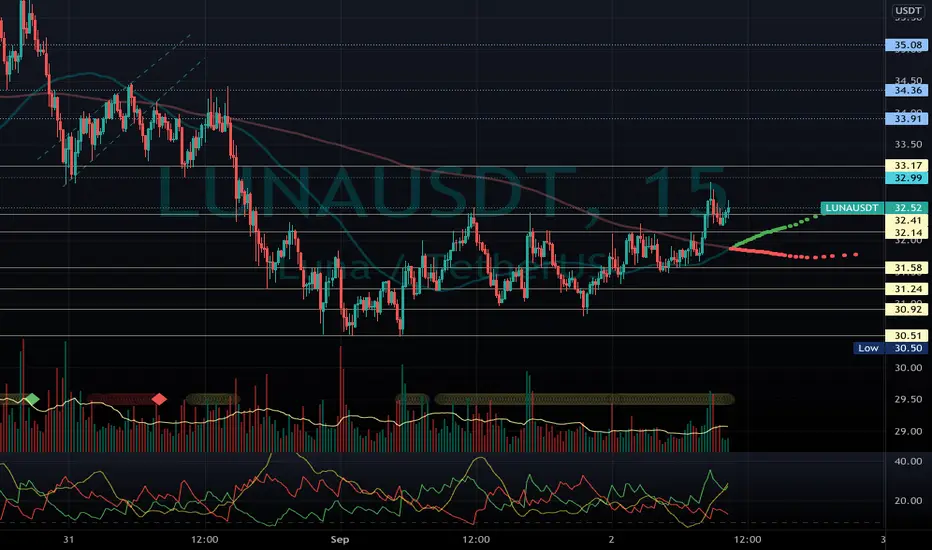
Task: Click the LUNAUSDT symbol price tag
Action: click(852, 208)
